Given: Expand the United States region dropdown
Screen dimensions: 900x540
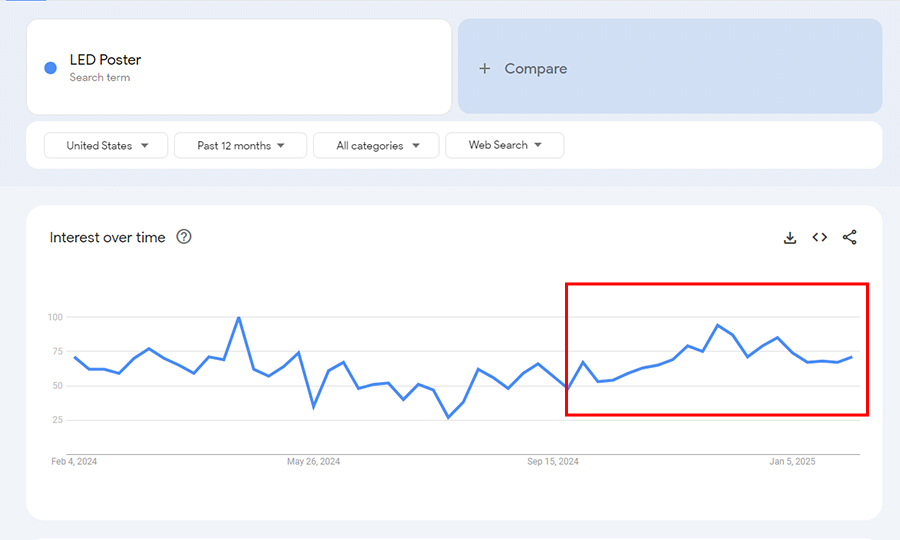Looking at the screenshot, I should click(108, 146).
